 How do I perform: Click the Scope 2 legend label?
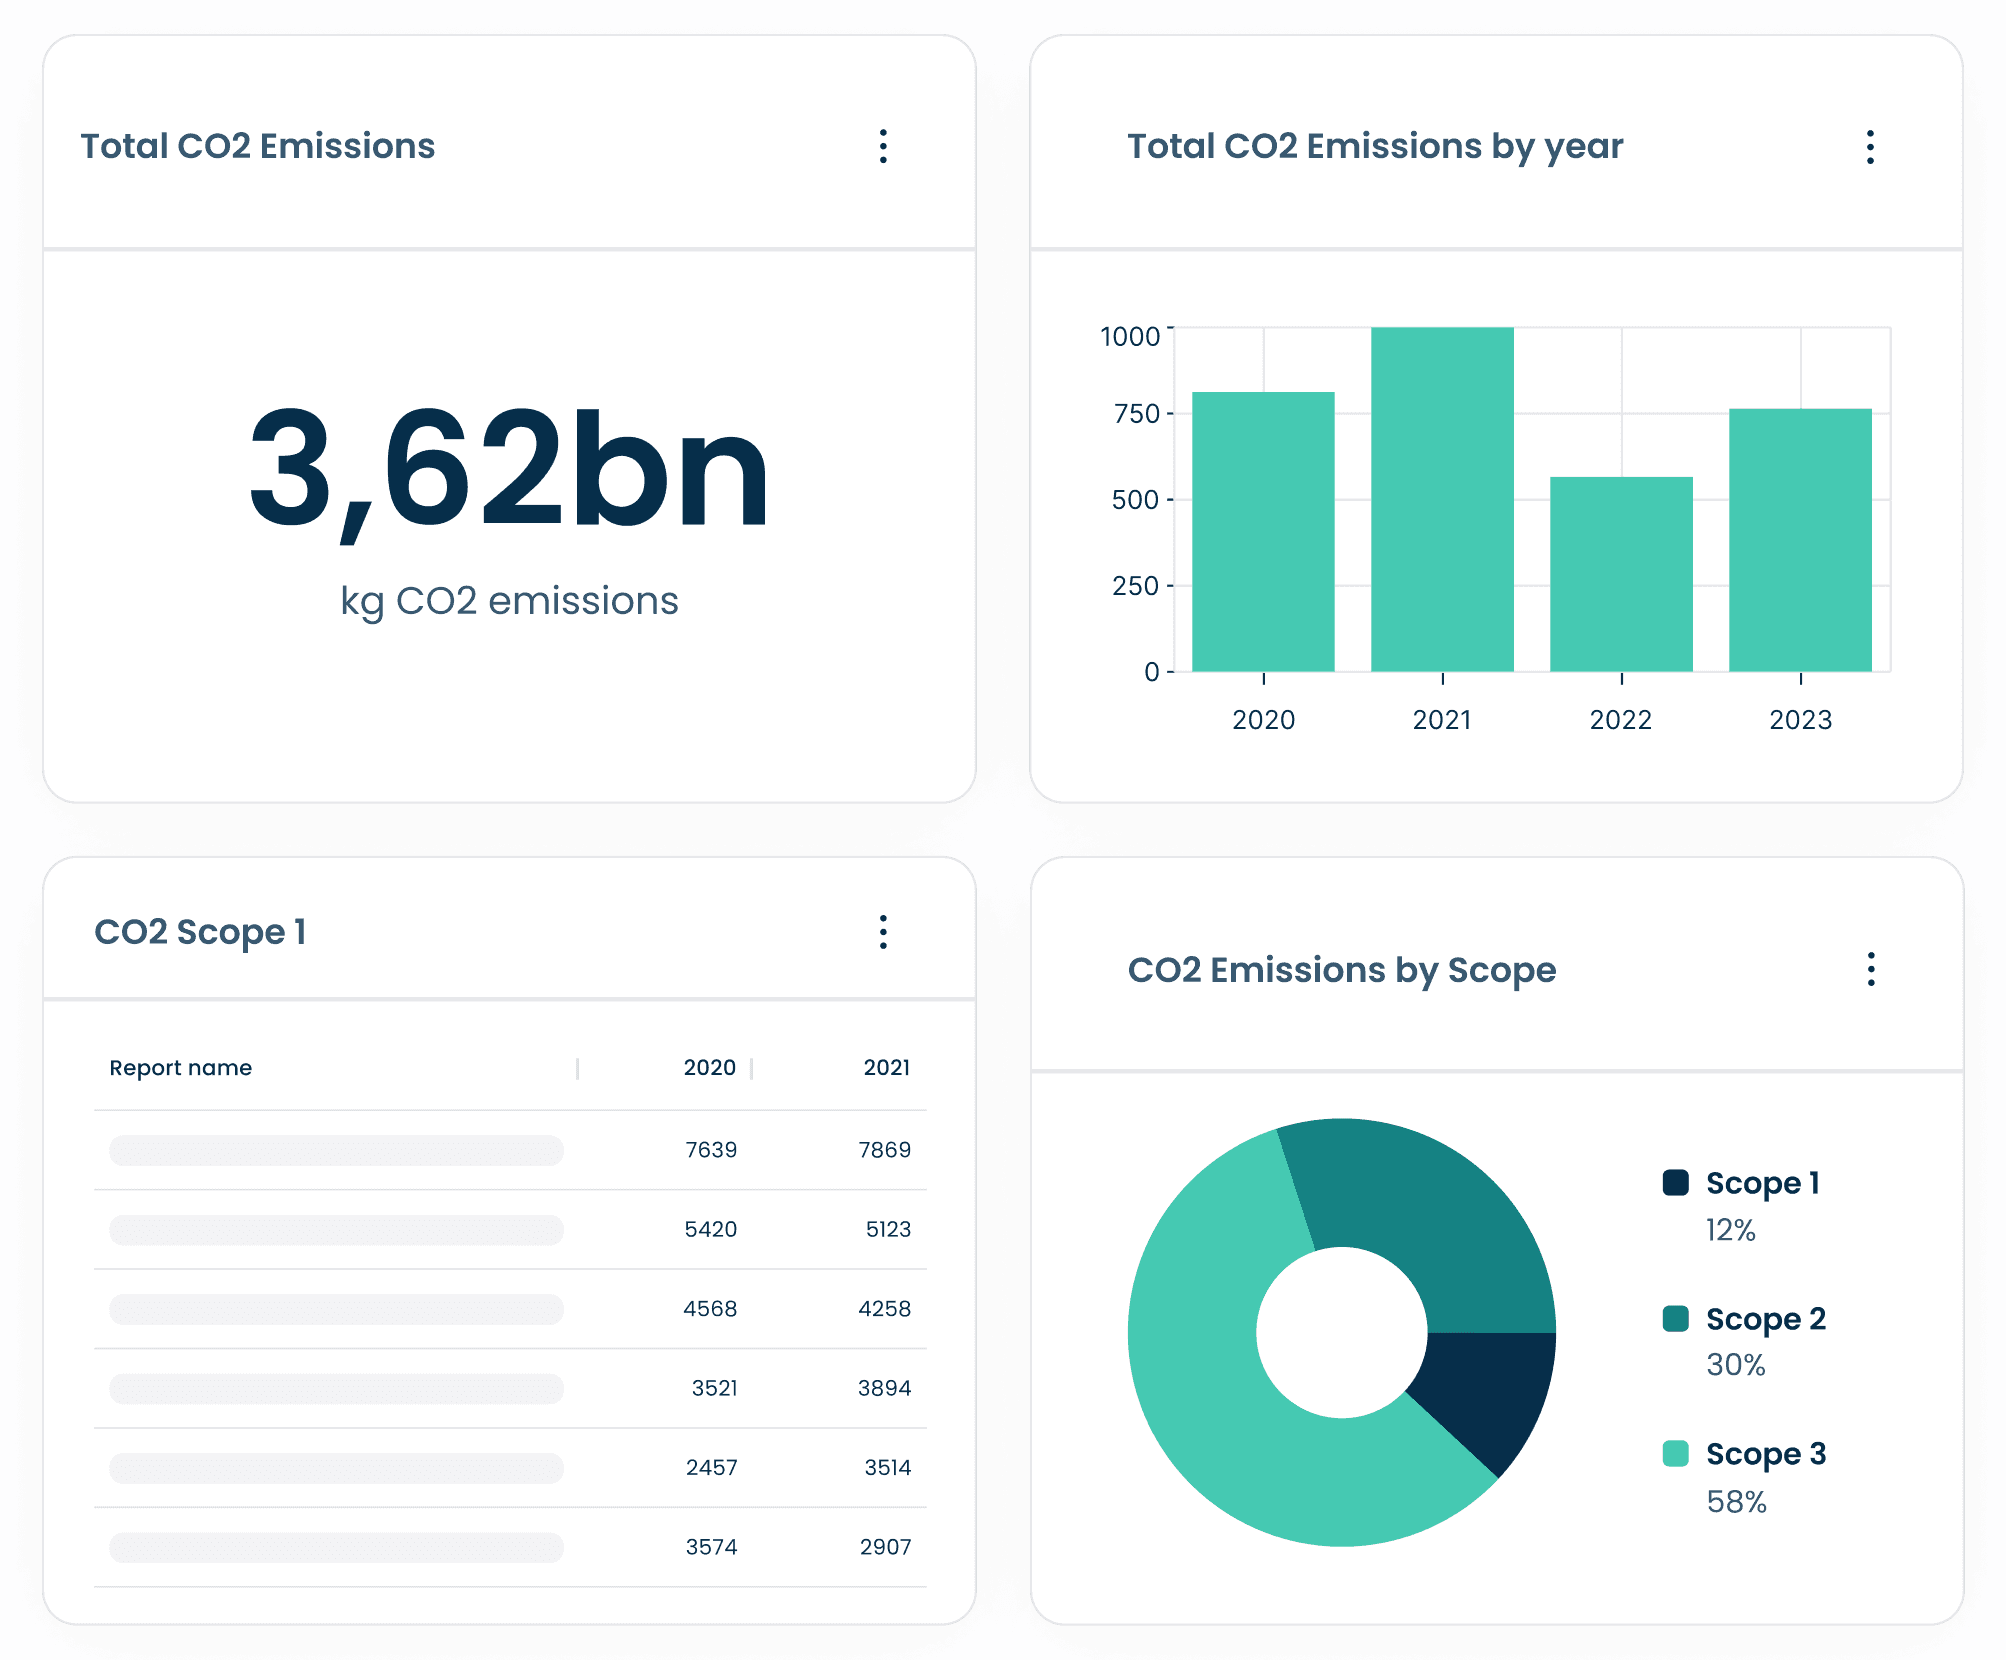(x=1766, y=1319)
